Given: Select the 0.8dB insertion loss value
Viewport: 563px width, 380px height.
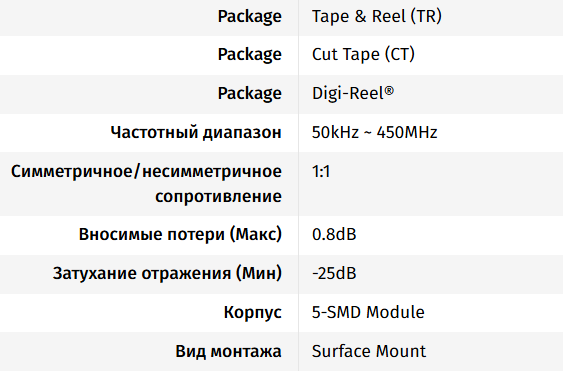Looking at the screenshot, I should pos(334,234).
